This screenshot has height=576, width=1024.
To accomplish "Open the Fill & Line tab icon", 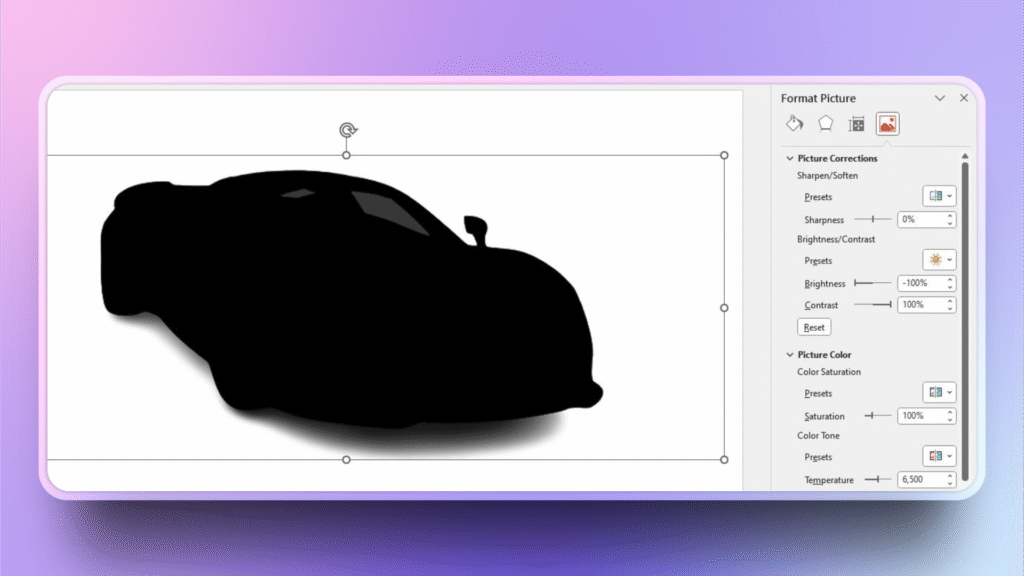I will (x=794, y=124).
